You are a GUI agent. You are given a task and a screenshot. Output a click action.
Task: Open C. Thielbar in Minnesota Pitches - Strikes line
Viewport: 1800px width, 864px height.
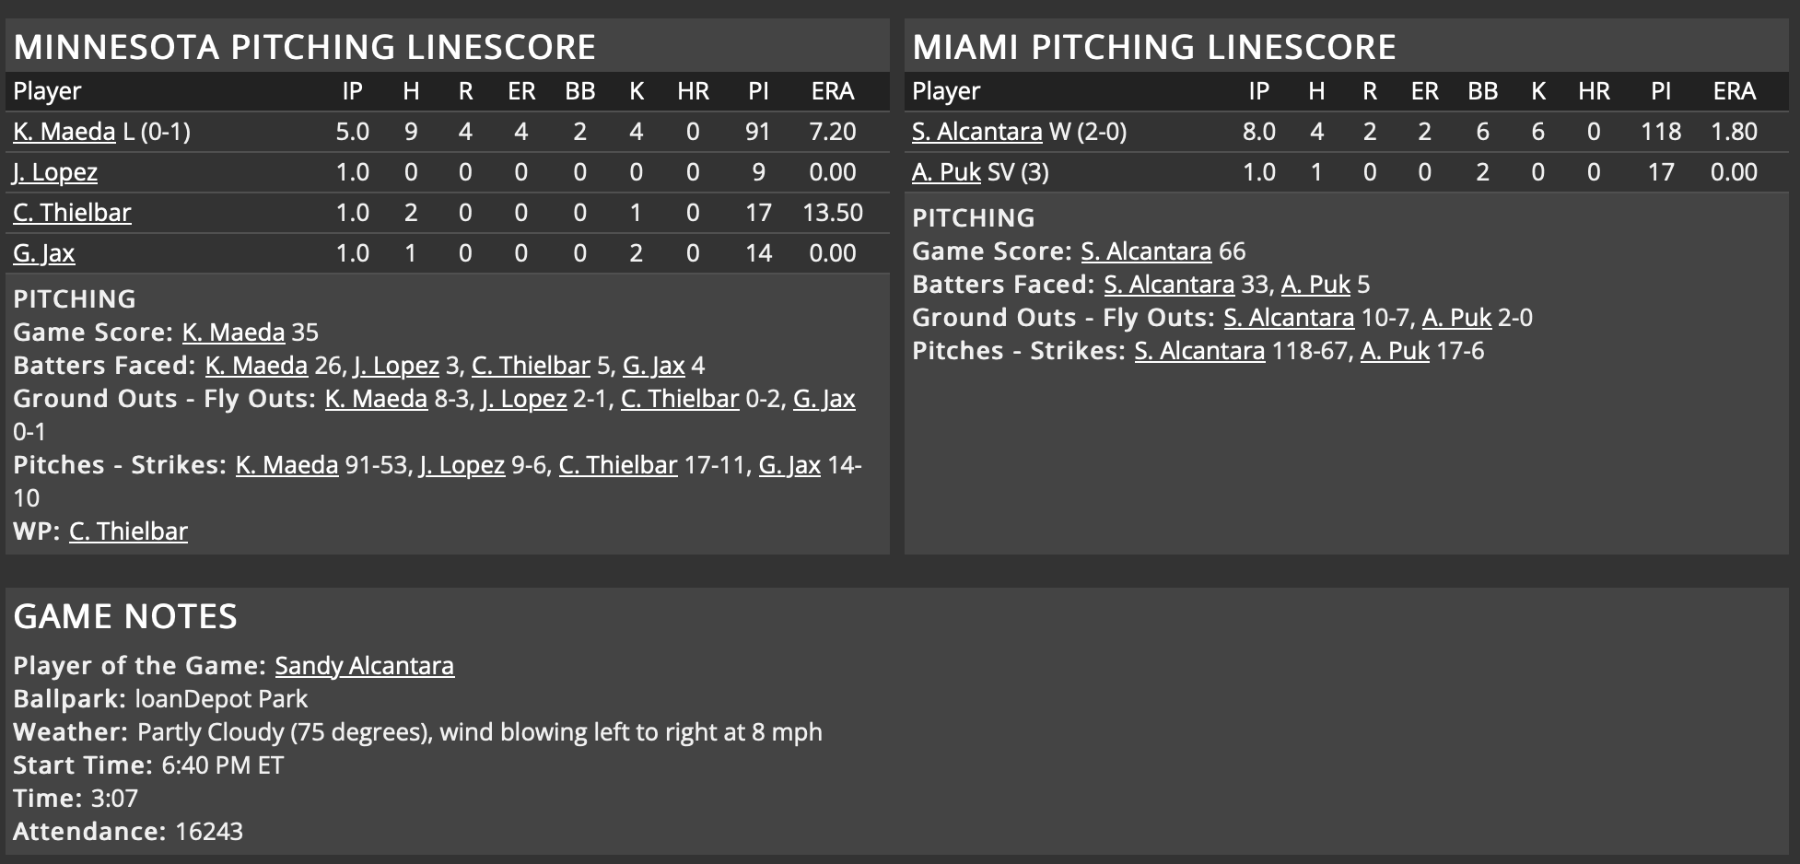617,465
